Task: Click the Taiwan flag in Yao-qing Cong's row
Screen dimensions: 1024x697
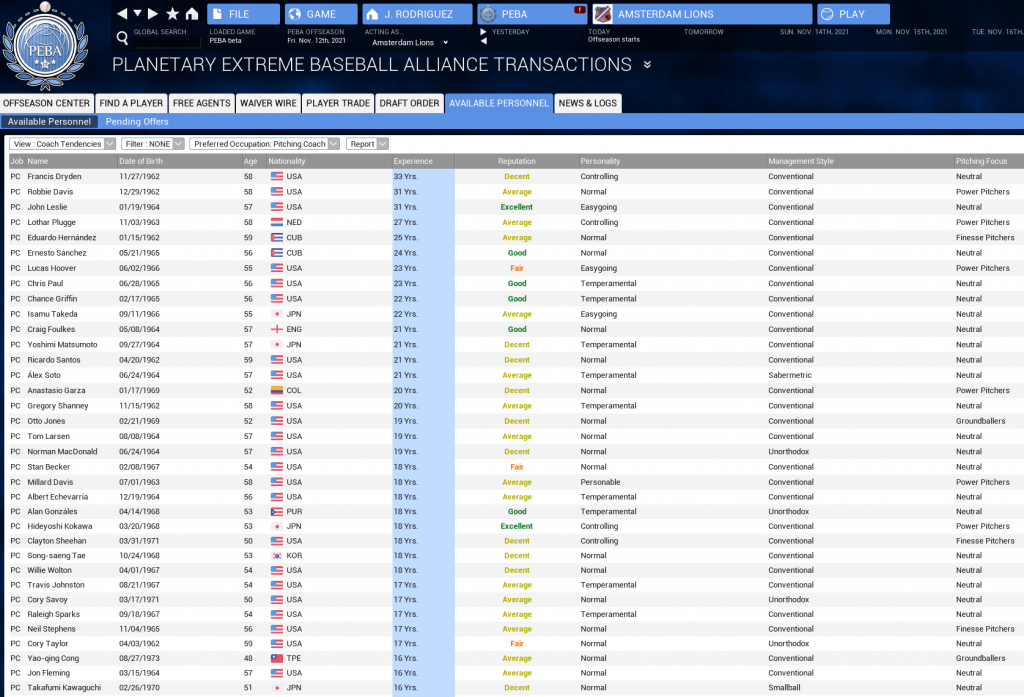Action: coord(277,658)
